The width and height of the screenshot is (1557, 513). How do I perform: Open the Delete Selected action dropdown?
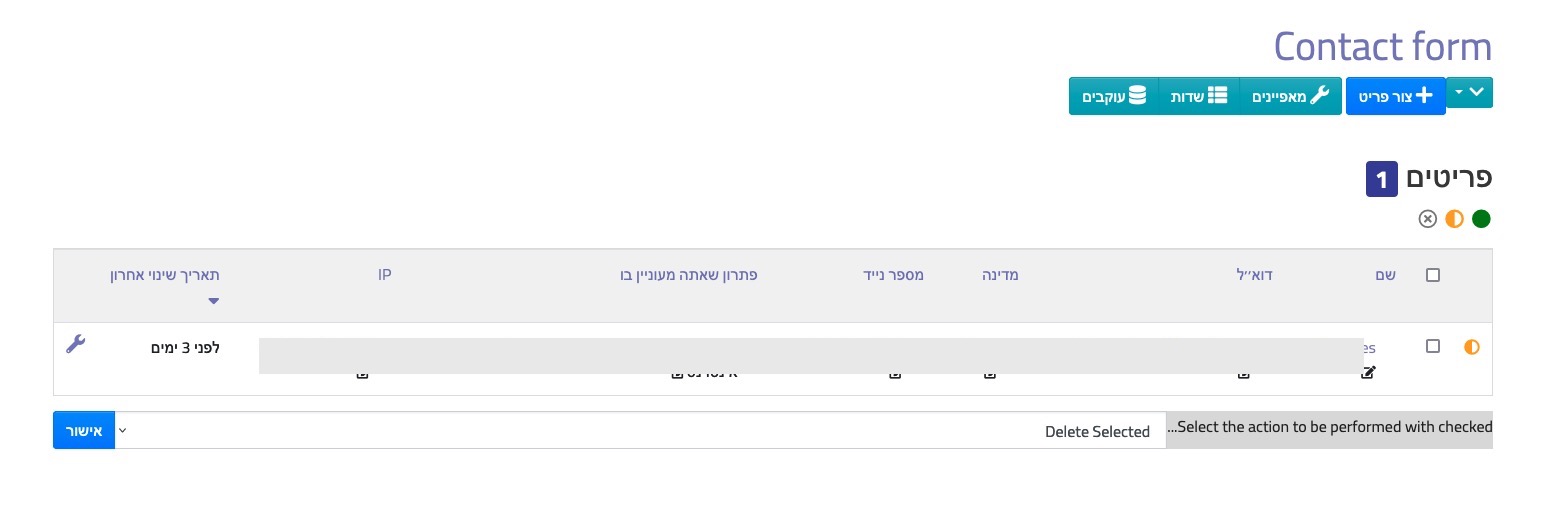[640, 431]
